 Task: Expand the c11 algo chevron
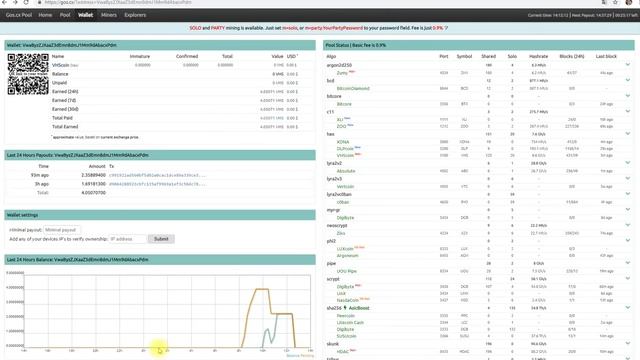(x=628, y=111)
